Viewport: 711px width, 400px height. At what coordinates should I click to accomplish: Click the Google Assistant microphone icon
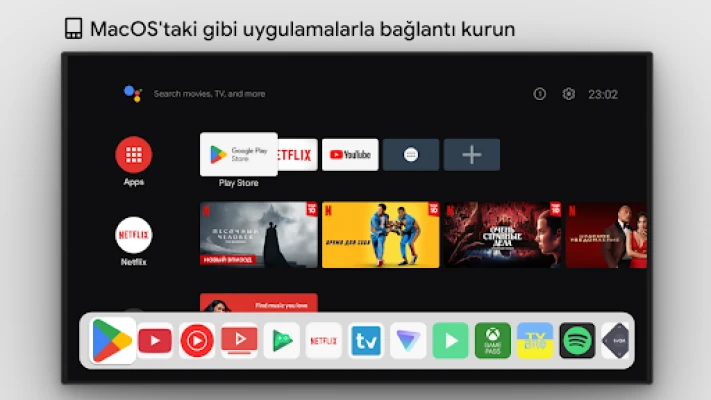pos(133,94)
